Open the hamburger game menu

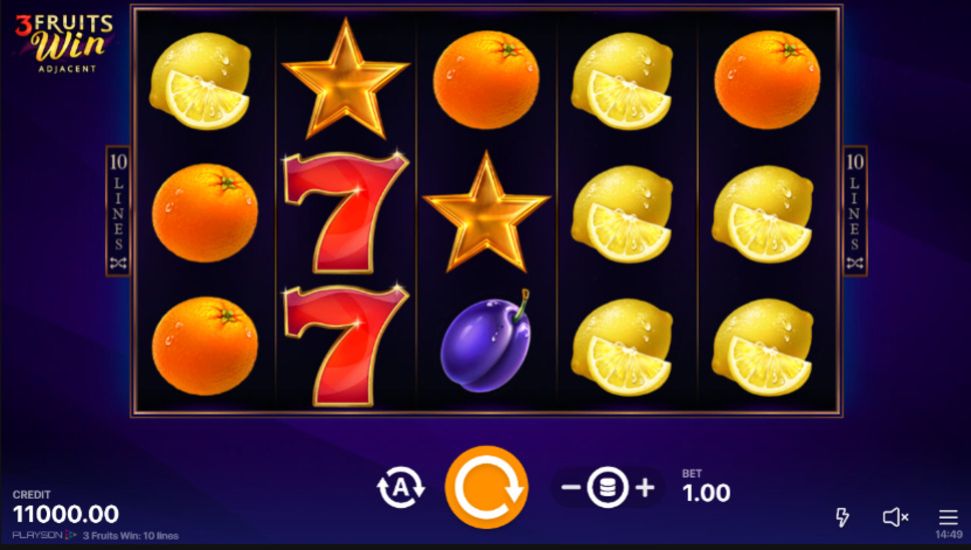click(x=948, y=517)
